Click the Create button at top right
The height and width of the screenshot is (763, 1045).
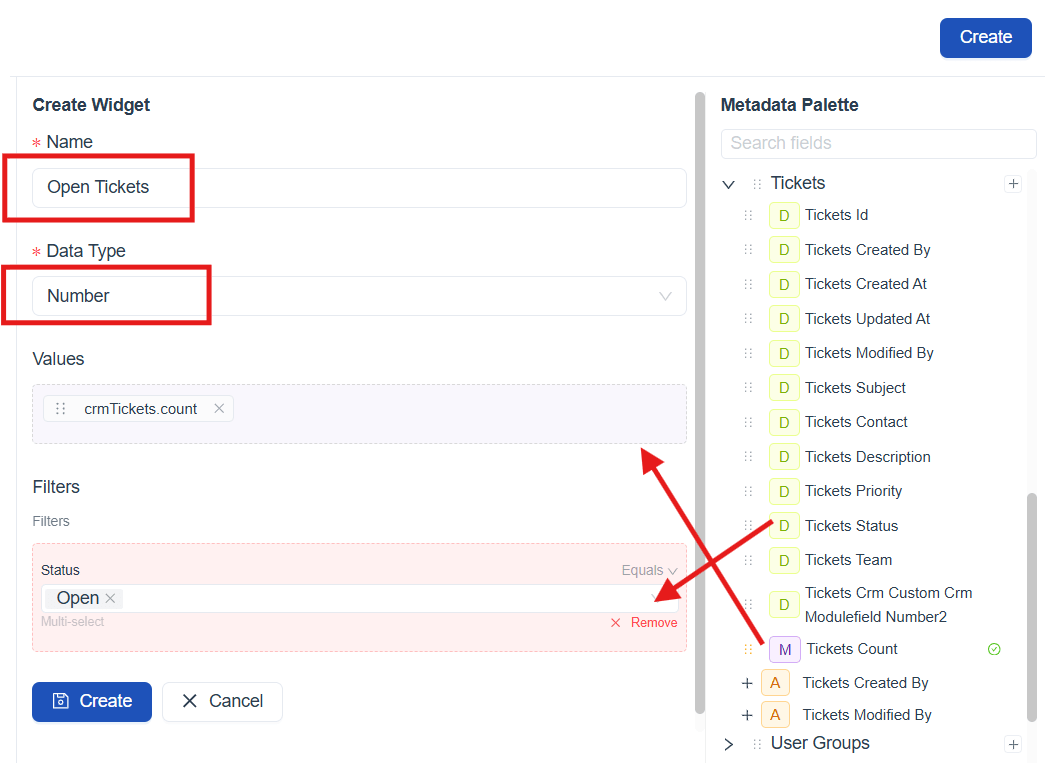tap(985, 37)
